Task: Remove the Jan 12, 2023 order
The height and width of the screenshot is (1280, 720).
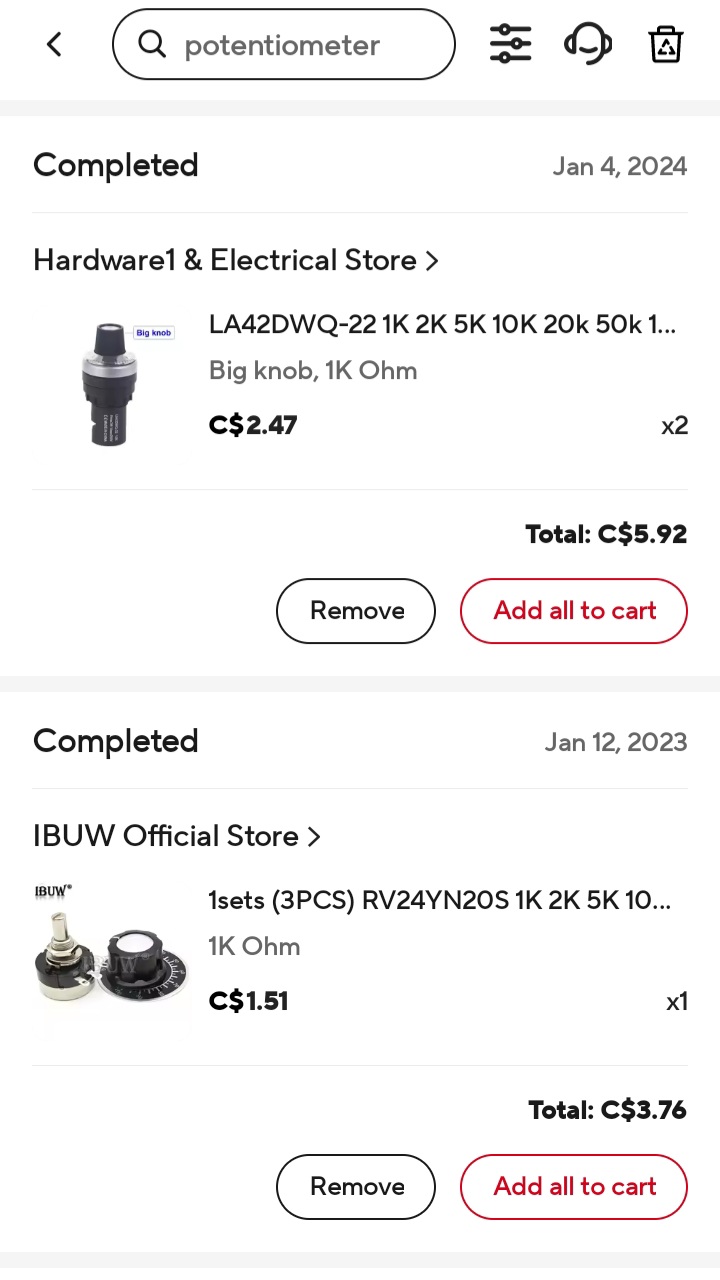Action: (x=356, y=1187)
